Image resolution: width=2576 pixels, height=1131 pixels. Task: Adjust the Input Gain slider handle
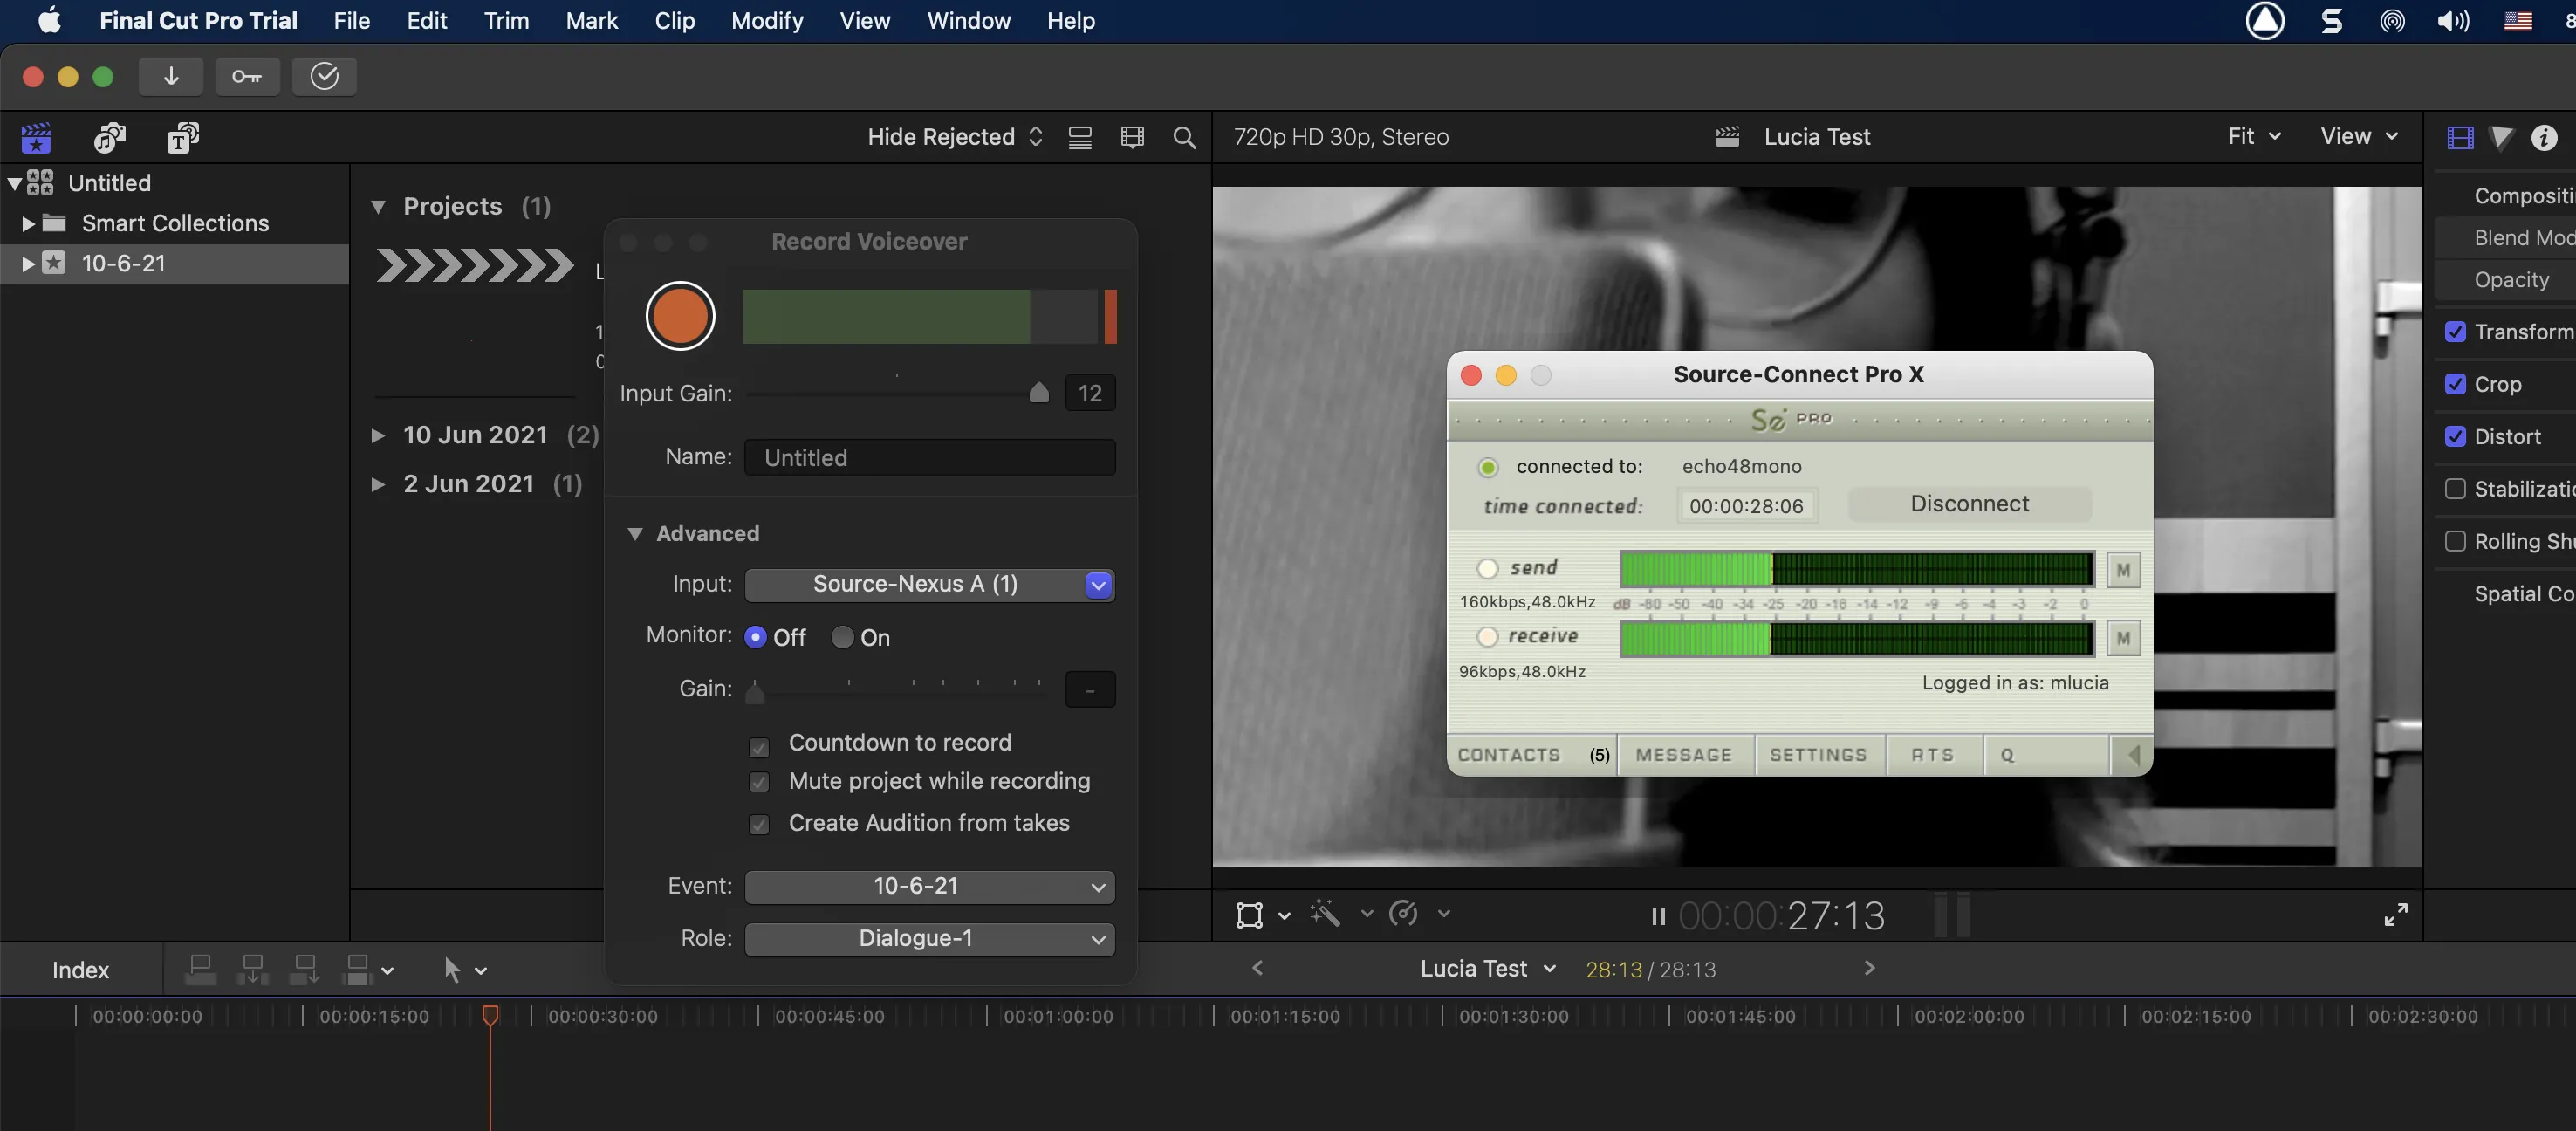coord(1039,392)
